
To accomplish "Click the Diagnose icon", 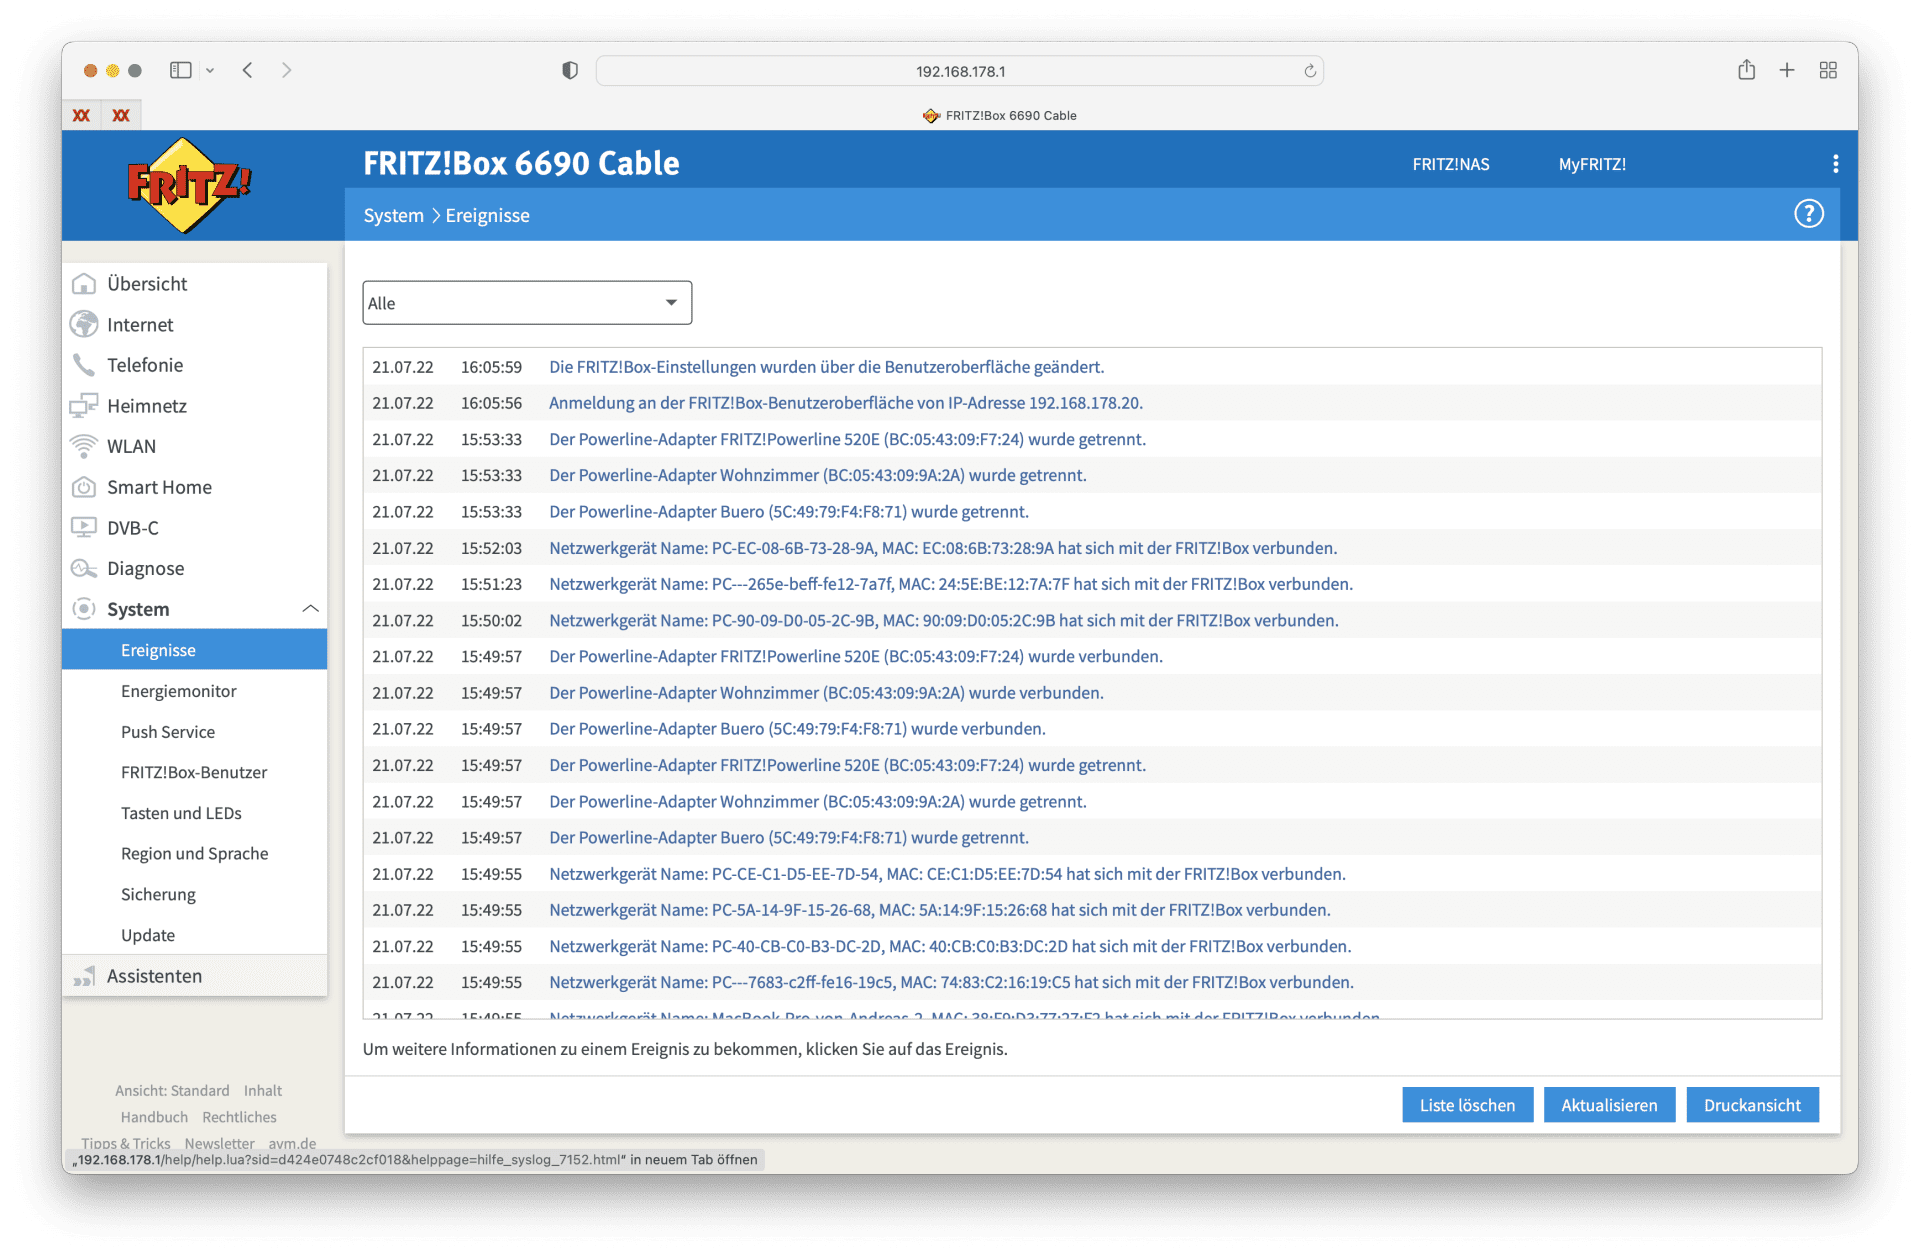I will (84, 568).
